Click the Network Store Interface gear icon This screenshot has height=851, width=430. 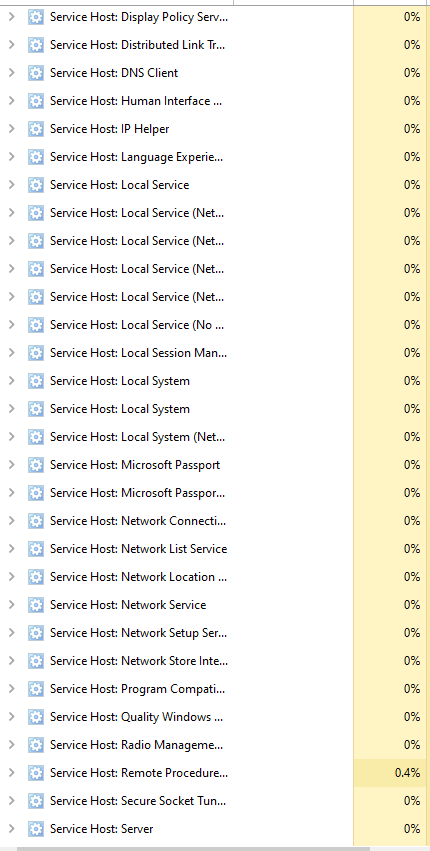tap(35, 661)
